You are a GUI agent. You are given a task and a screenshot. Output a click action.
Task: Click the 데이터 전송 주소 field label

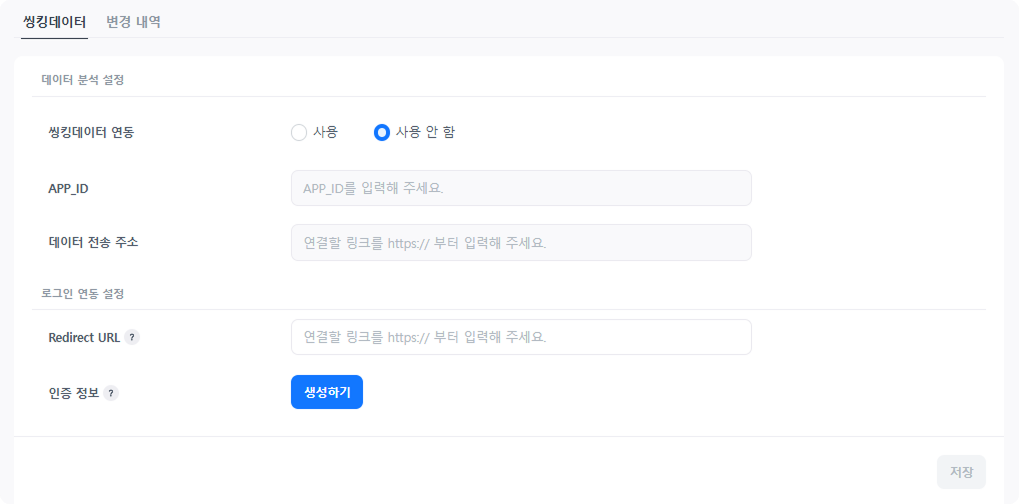click(x=93, y=242)
